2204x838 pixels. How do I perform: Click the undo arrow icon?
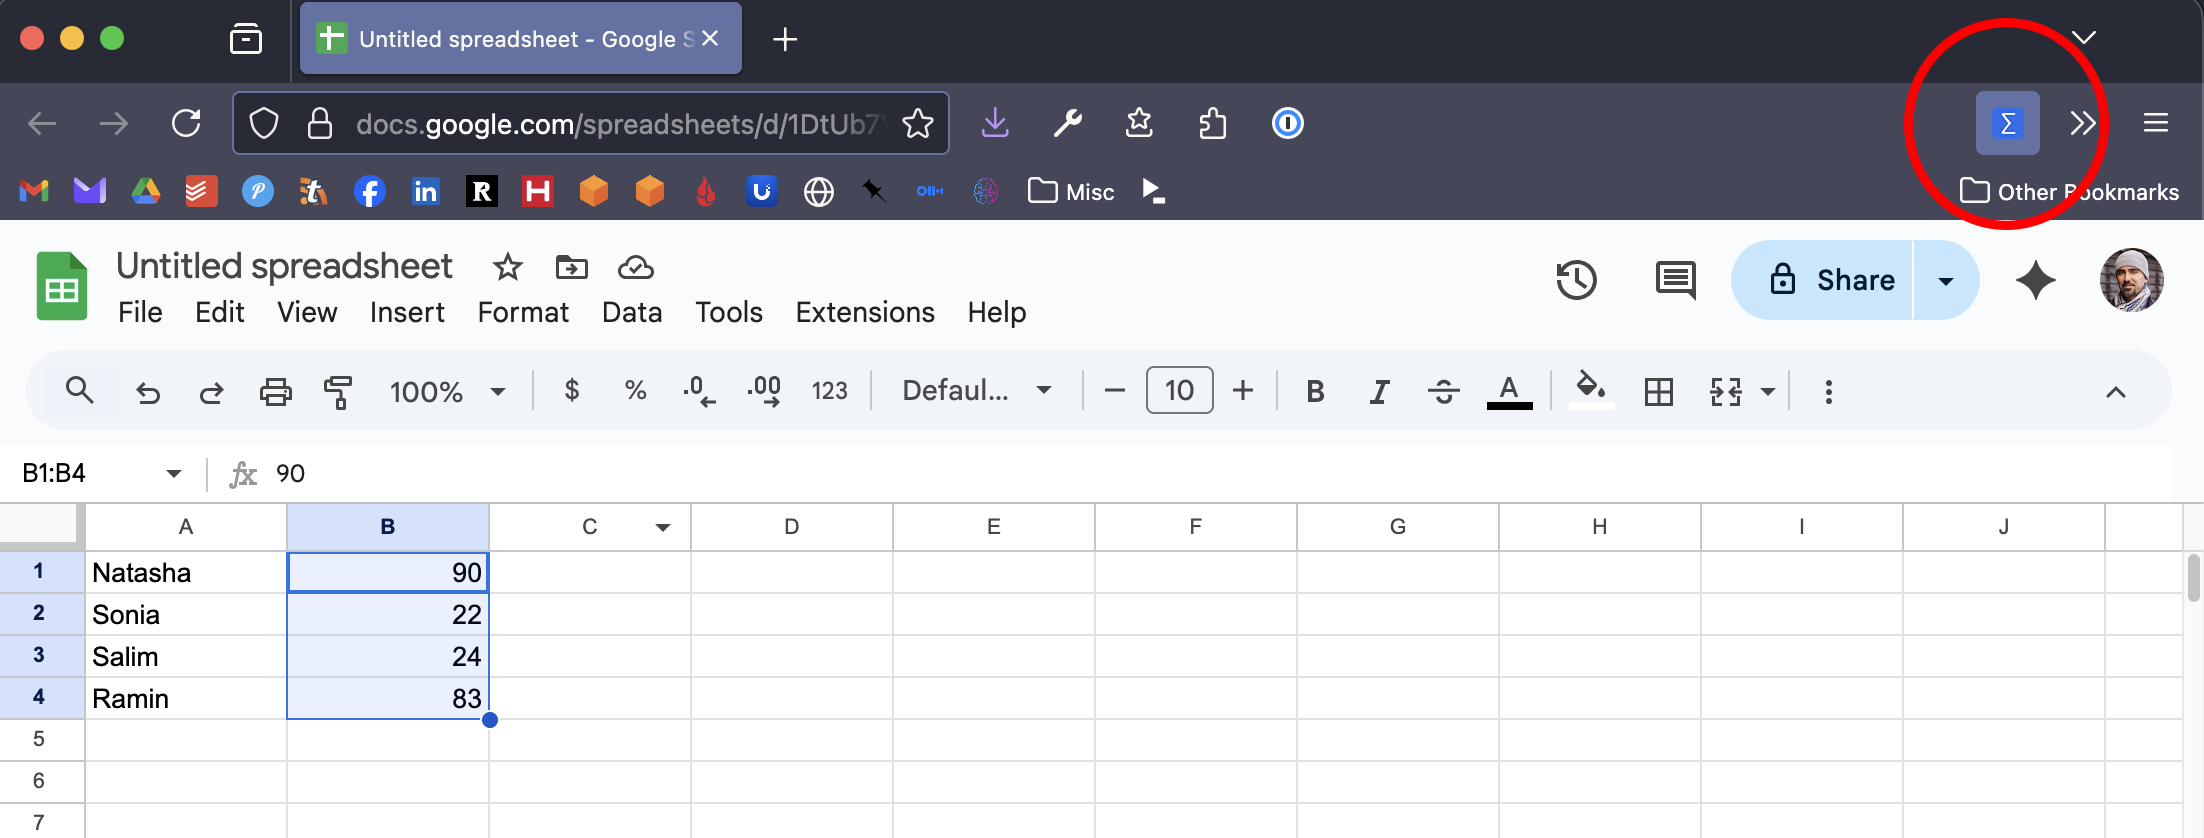click(148, 391)
